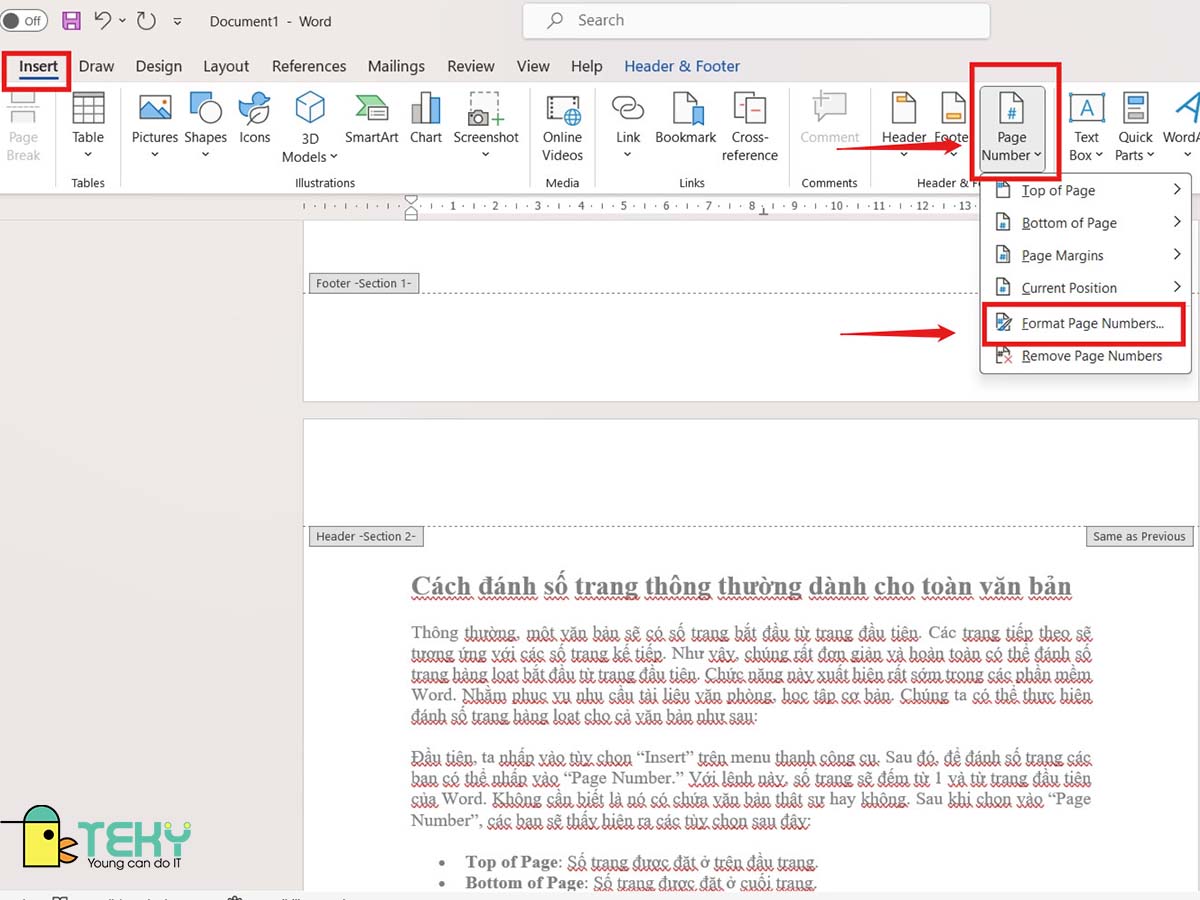Image resolution: width=1200 pixels, height=900 pixels.
Task: Expand the Bottom of Page submenu arrow
Action: tap(1177, 223)
